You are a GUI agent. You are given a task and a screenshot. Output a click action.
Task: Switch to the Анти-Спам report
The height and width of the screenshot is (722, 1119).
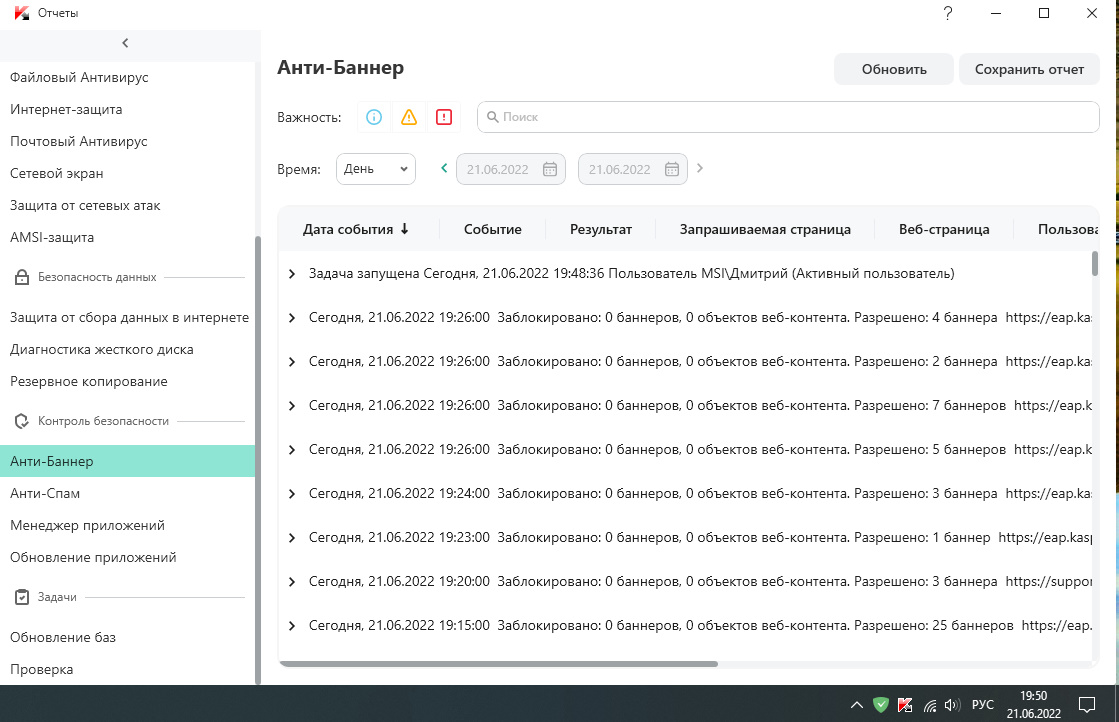click(x=45, y=493)
